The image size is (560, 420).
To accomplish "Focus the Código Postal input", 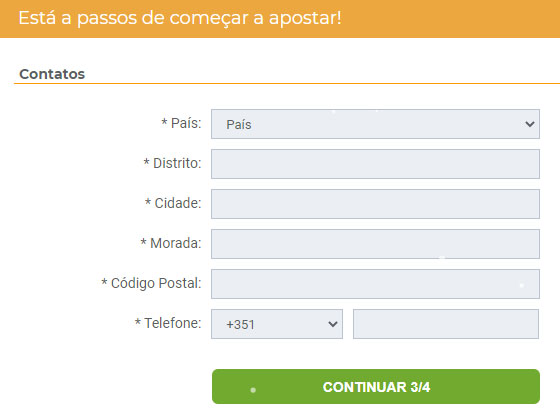I will [x=375, y=284].
